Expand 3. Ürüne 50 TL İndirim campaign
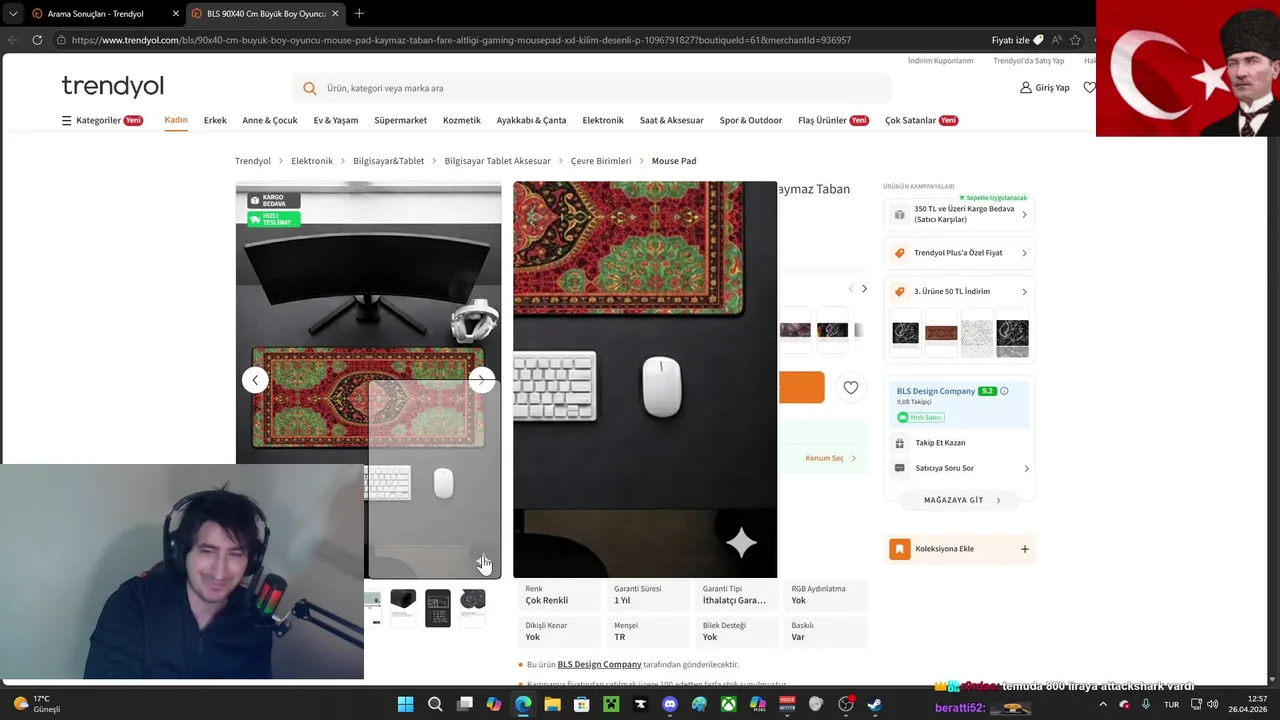 960,292
